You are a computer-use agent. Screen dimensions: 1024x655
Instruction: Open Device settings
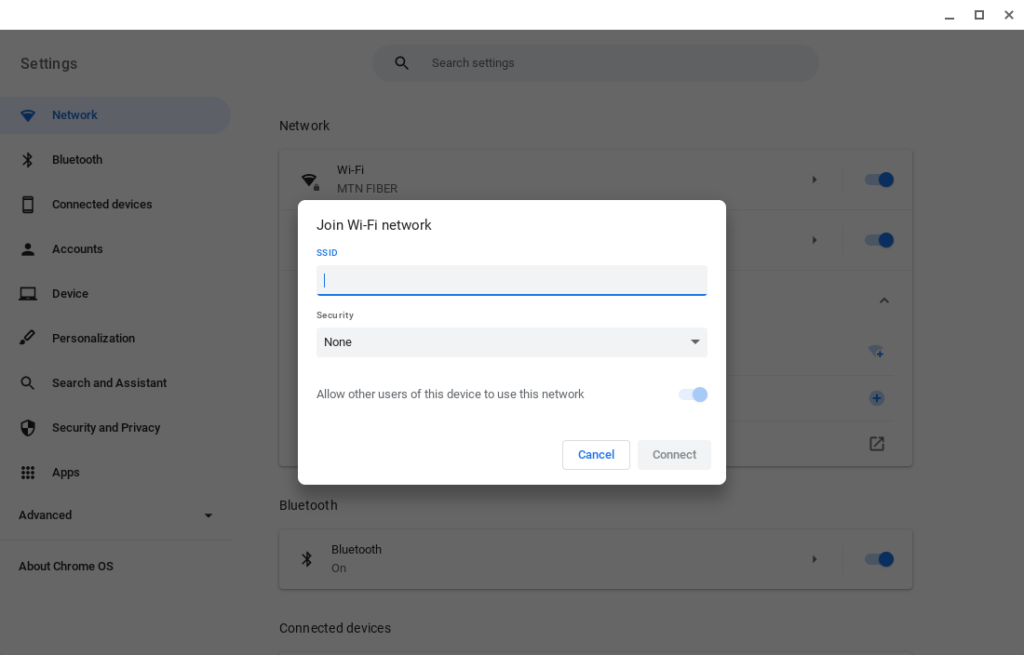pos(115,294)
